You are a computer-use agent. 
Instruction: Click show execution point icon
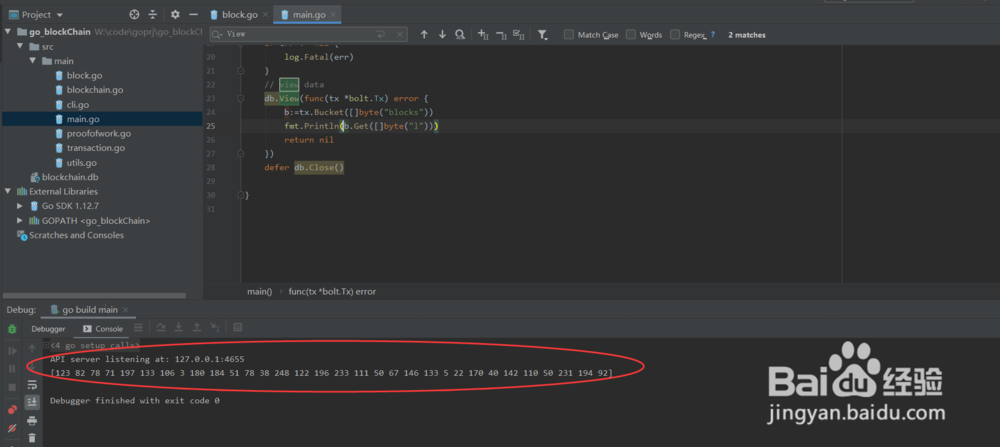[138, 328]
